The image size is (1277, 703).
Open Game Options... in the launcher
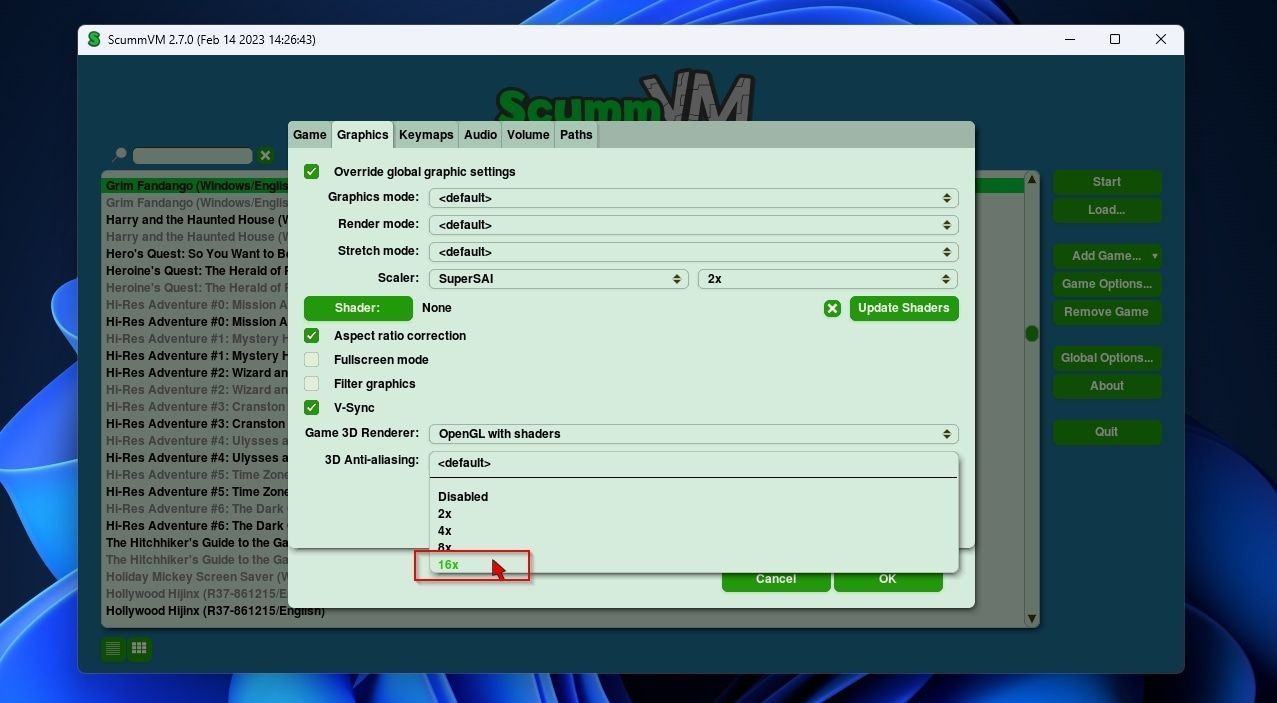[1107, 284]
